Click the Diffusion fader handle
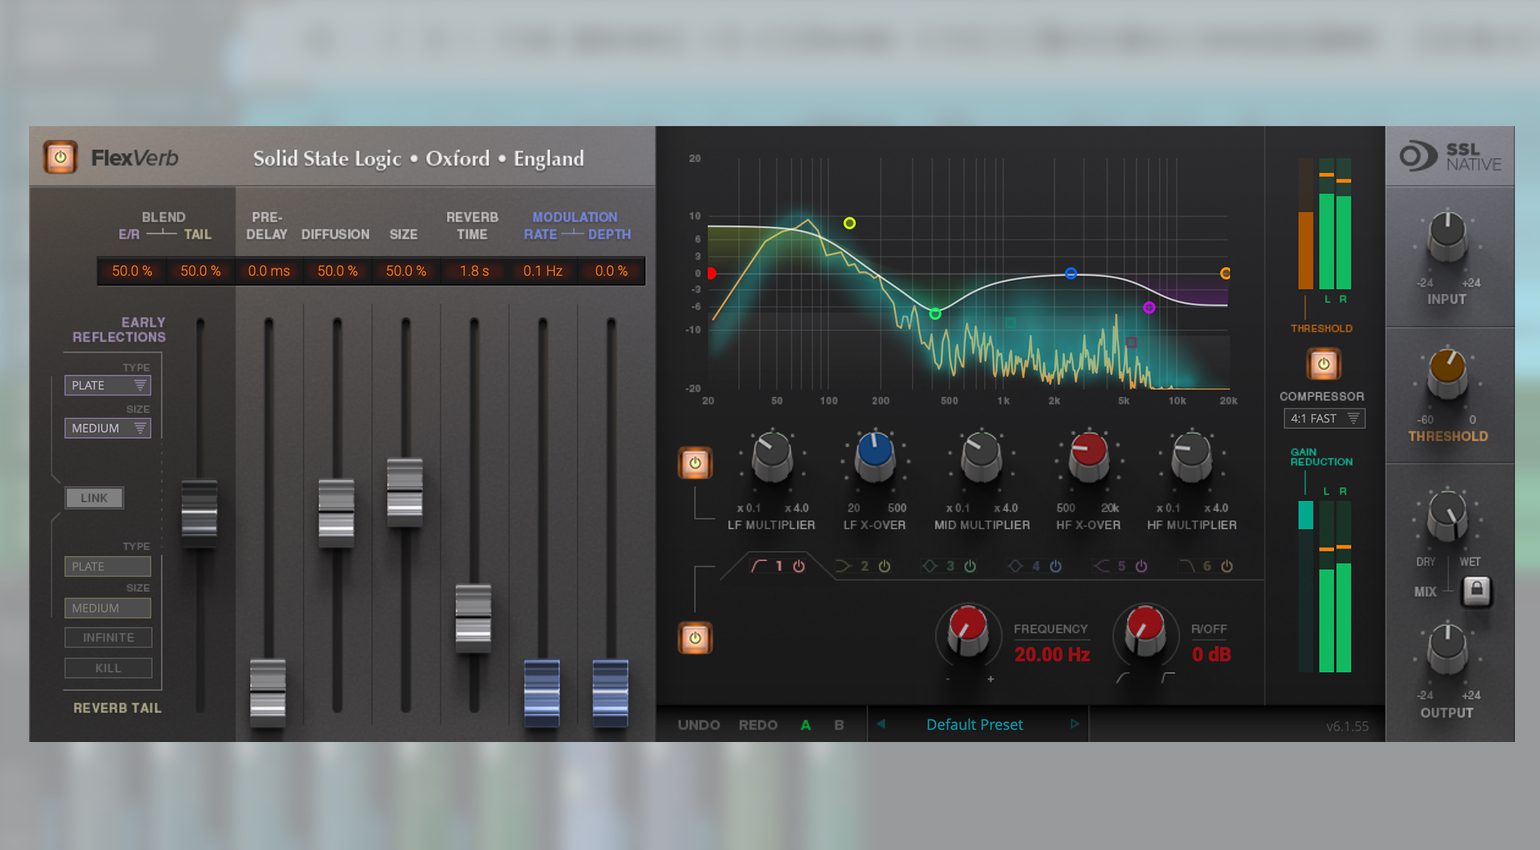The image size is (1540, 850). (x=336, y=512)
